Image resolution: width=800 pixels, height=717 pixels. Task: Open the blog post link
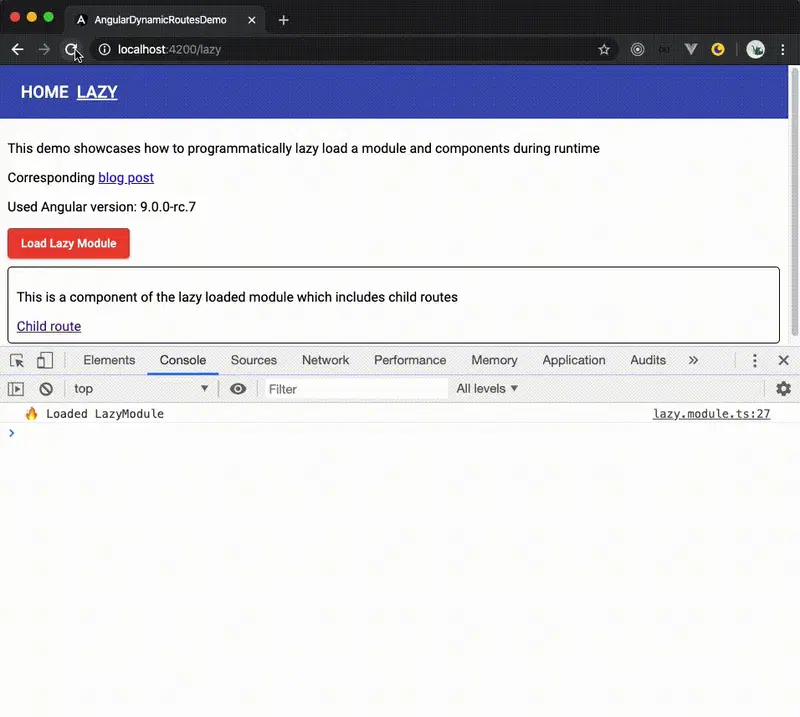(x=126, y=178)
